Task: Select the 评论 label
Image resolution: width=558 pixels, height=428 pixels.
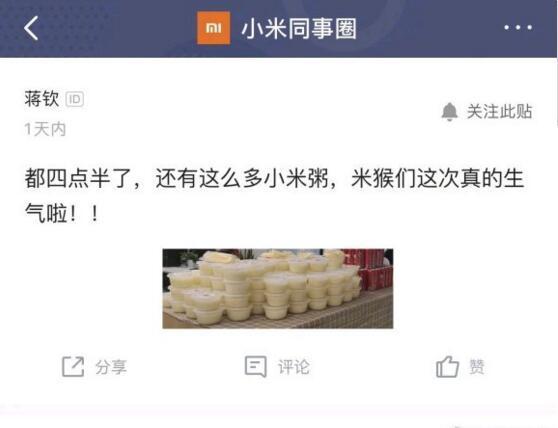Action: pos(294,367)
